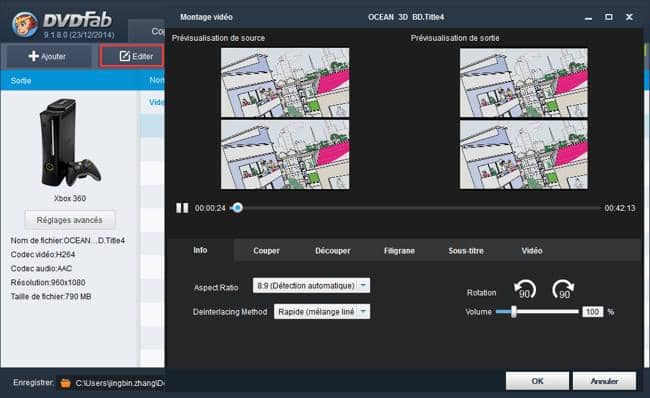
Task: Click the 'Taille de fichier:790 MB' text
Action: point(51,296)
